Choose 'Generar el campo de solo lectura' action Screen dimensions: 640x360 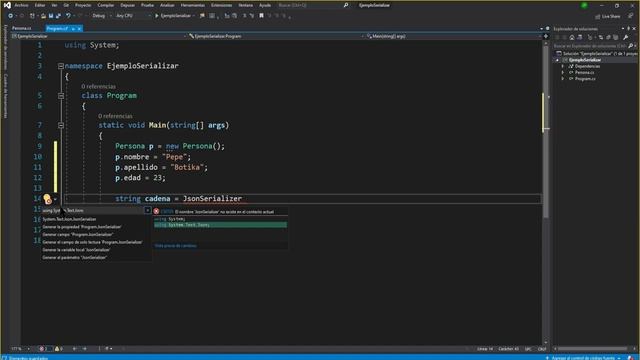(x=93, y=242)
